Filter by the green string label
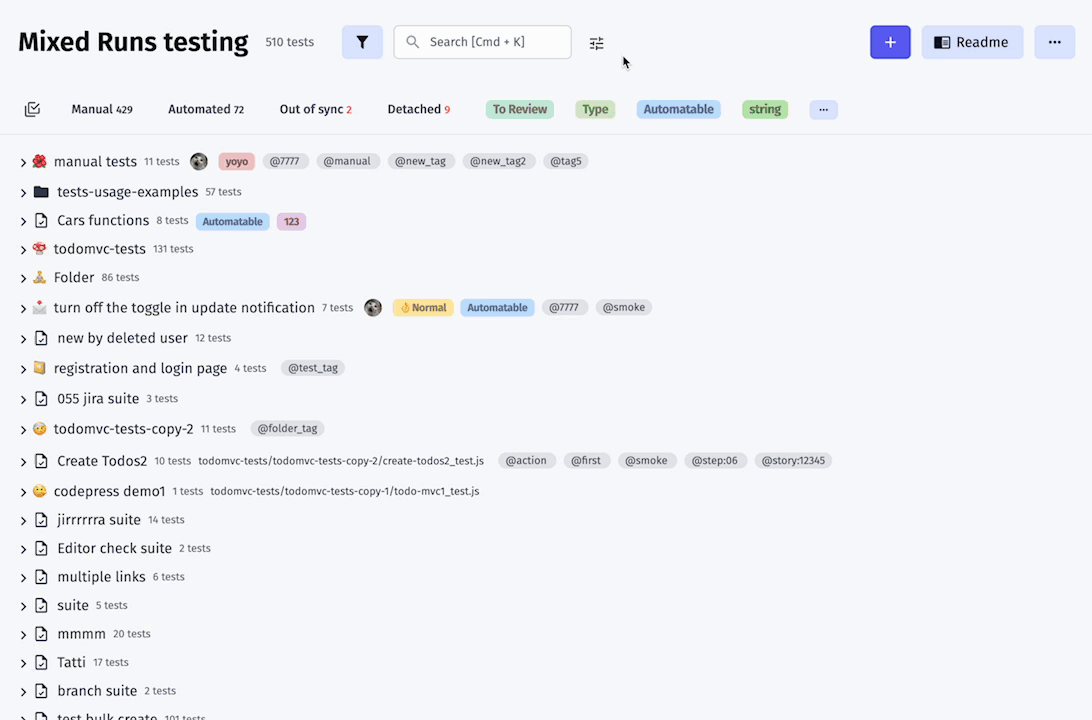The image size is (1092, 720). [765, 109]
